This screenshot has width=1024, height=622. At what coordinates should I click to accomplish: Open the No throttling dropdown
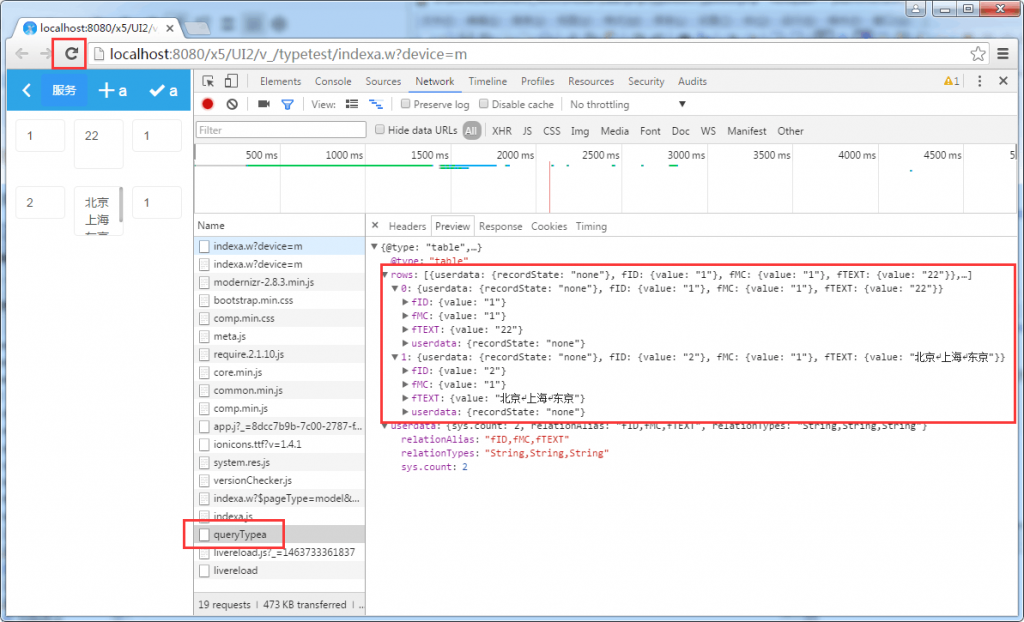point(620,104)
